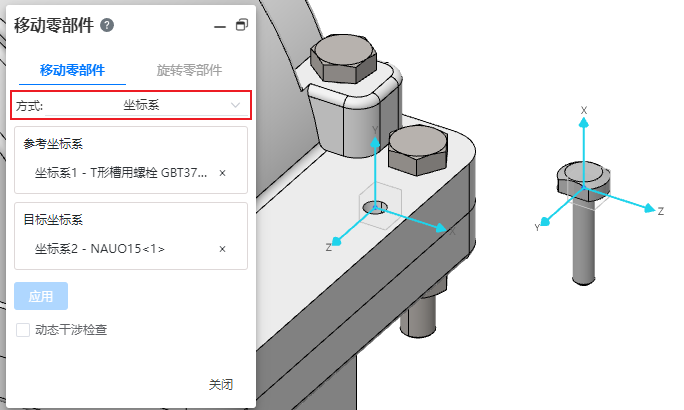Click Z axis handle at the hole
Screen dimensions: 684x410
336,241
